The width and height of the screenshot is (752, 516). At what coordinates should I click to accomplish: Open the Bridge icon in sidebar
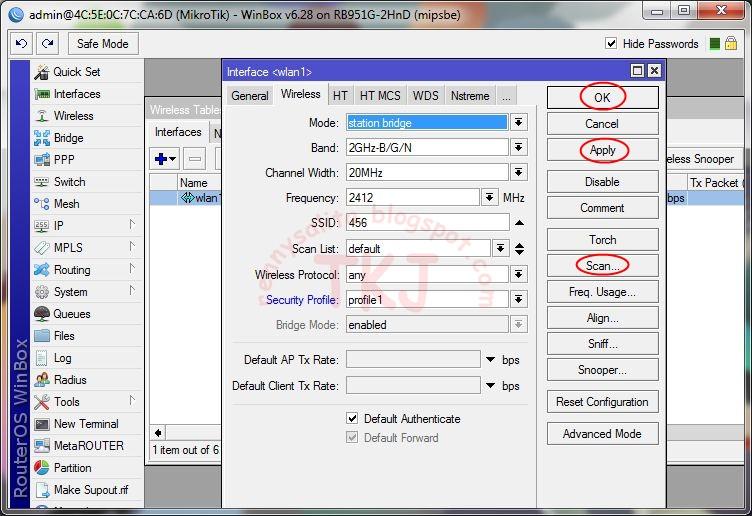point(42,138)
